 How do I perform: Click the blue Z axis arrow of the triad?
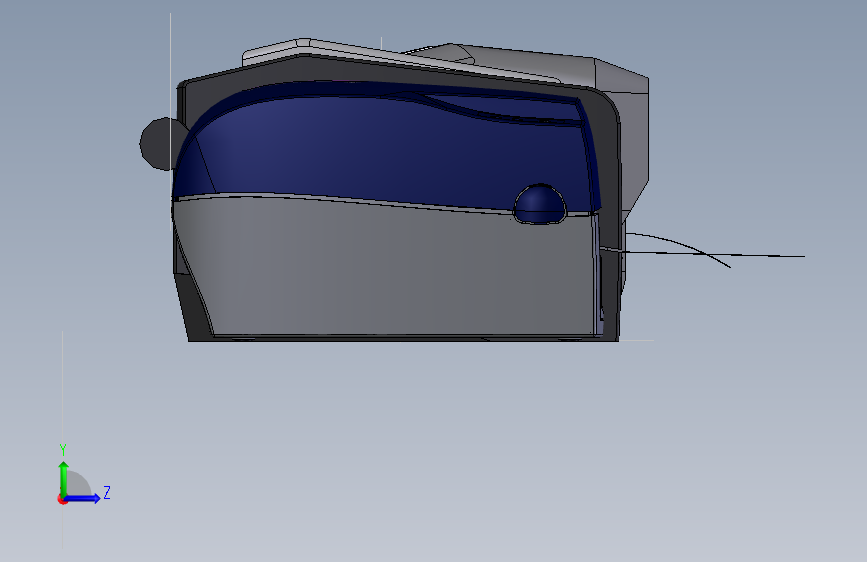(x=83, y=498)
